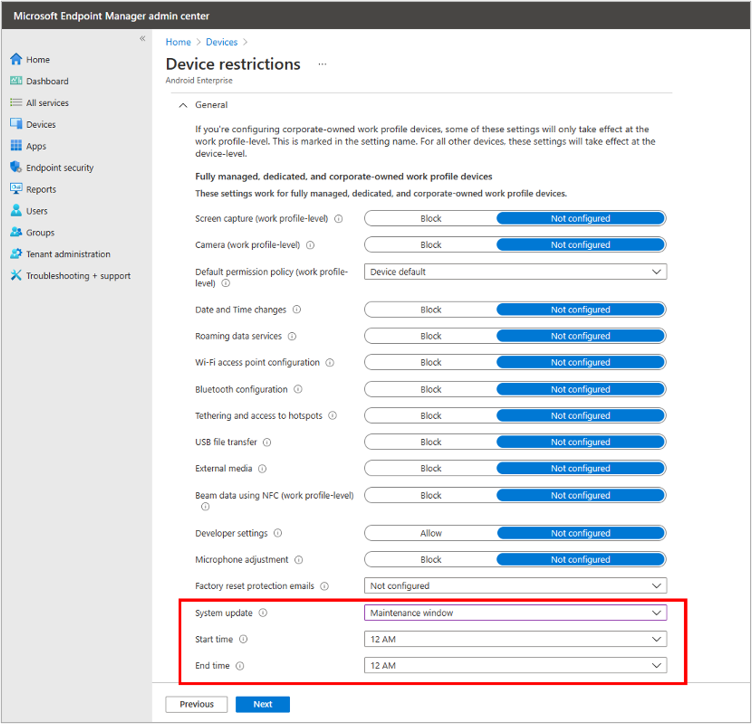Show info for External media

tap(262, 468)
